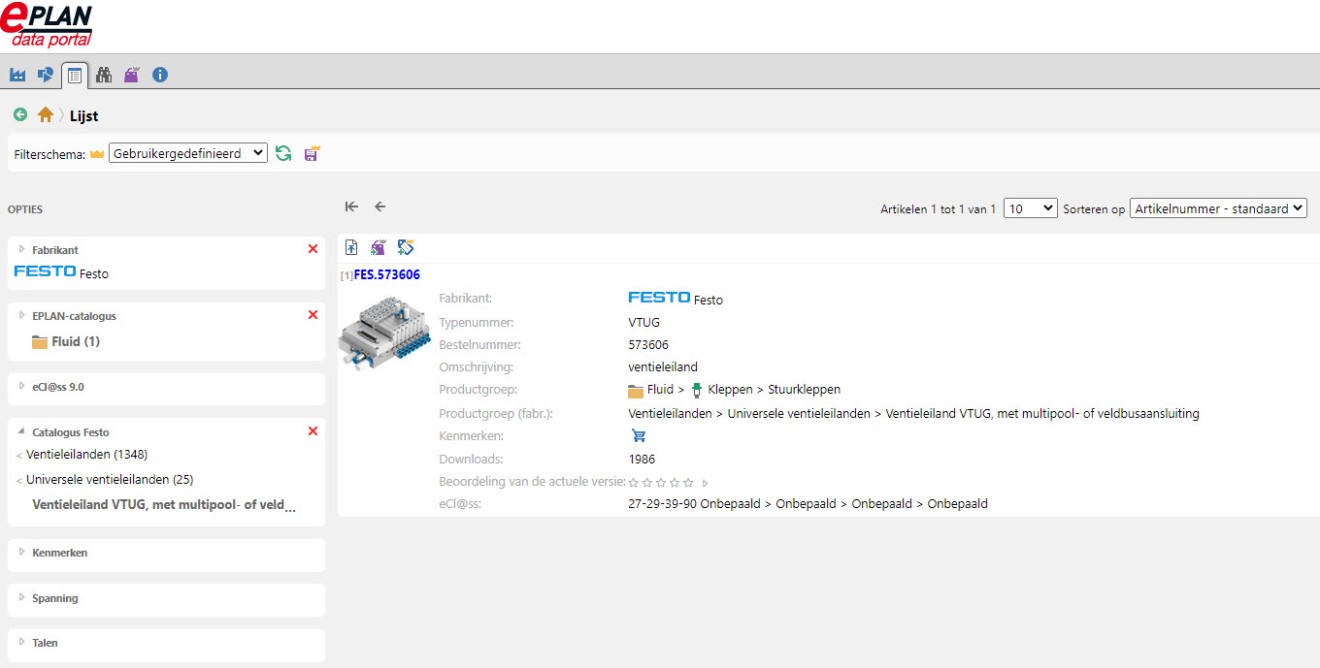This screenshot has width=1320, height=668.
Task: Open the binoculars search tab
Action: point(104,75)
